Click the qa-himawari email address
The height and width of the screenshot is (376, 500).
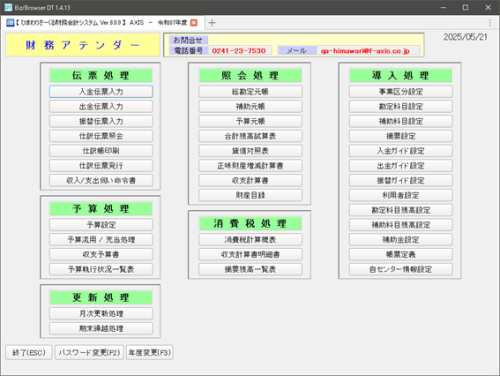point(365,51)
